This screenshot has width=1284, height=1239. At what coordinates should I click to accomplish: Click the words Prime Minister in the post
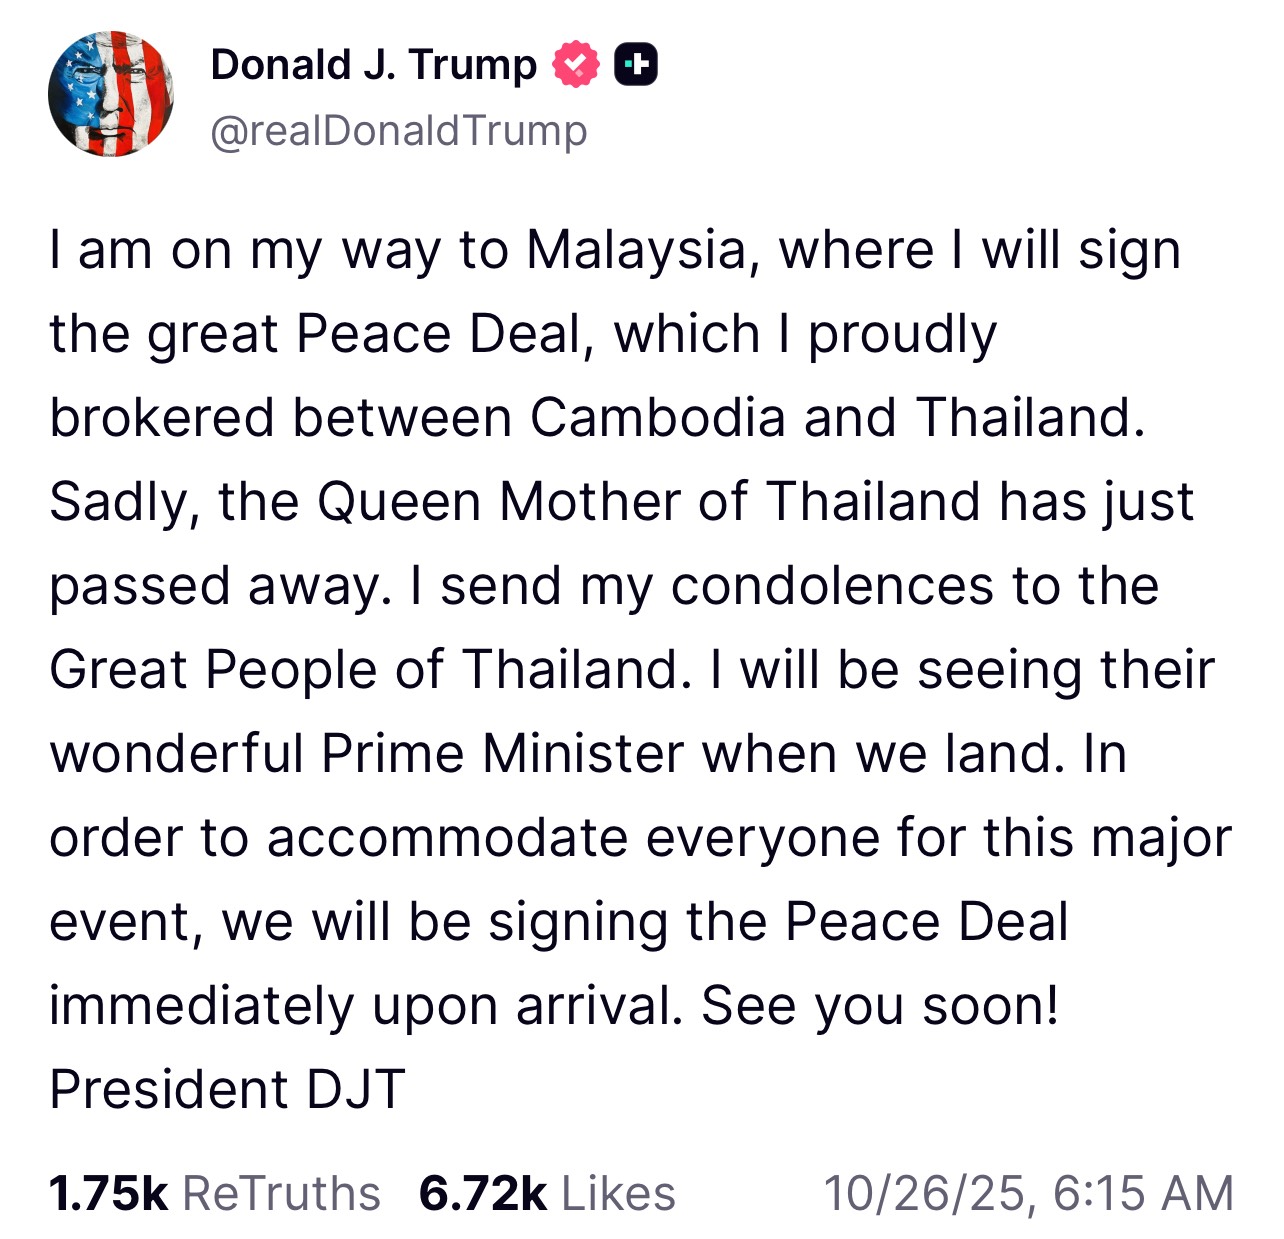tap(502, 753)
